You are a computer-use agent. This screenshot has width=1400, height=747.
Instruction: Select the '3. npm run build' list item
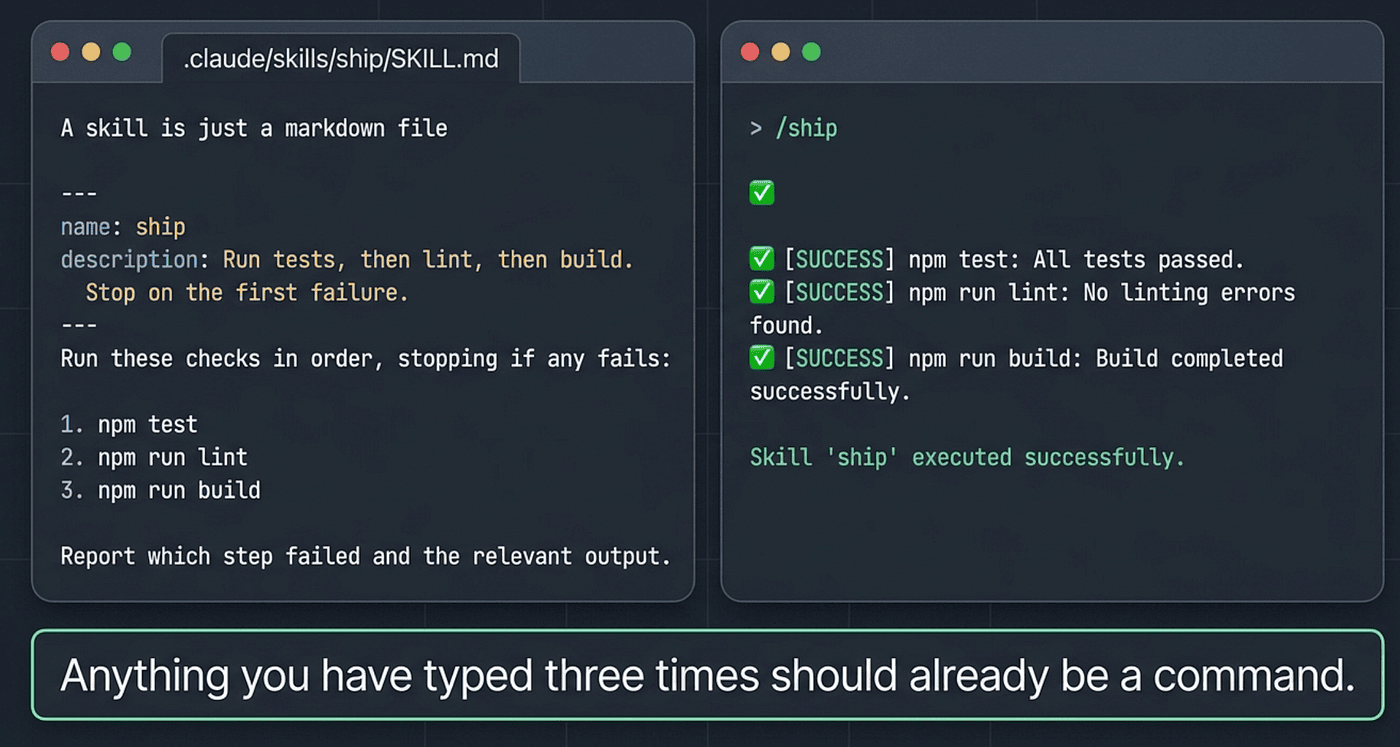pyautogui.click(x=160, y=490)
